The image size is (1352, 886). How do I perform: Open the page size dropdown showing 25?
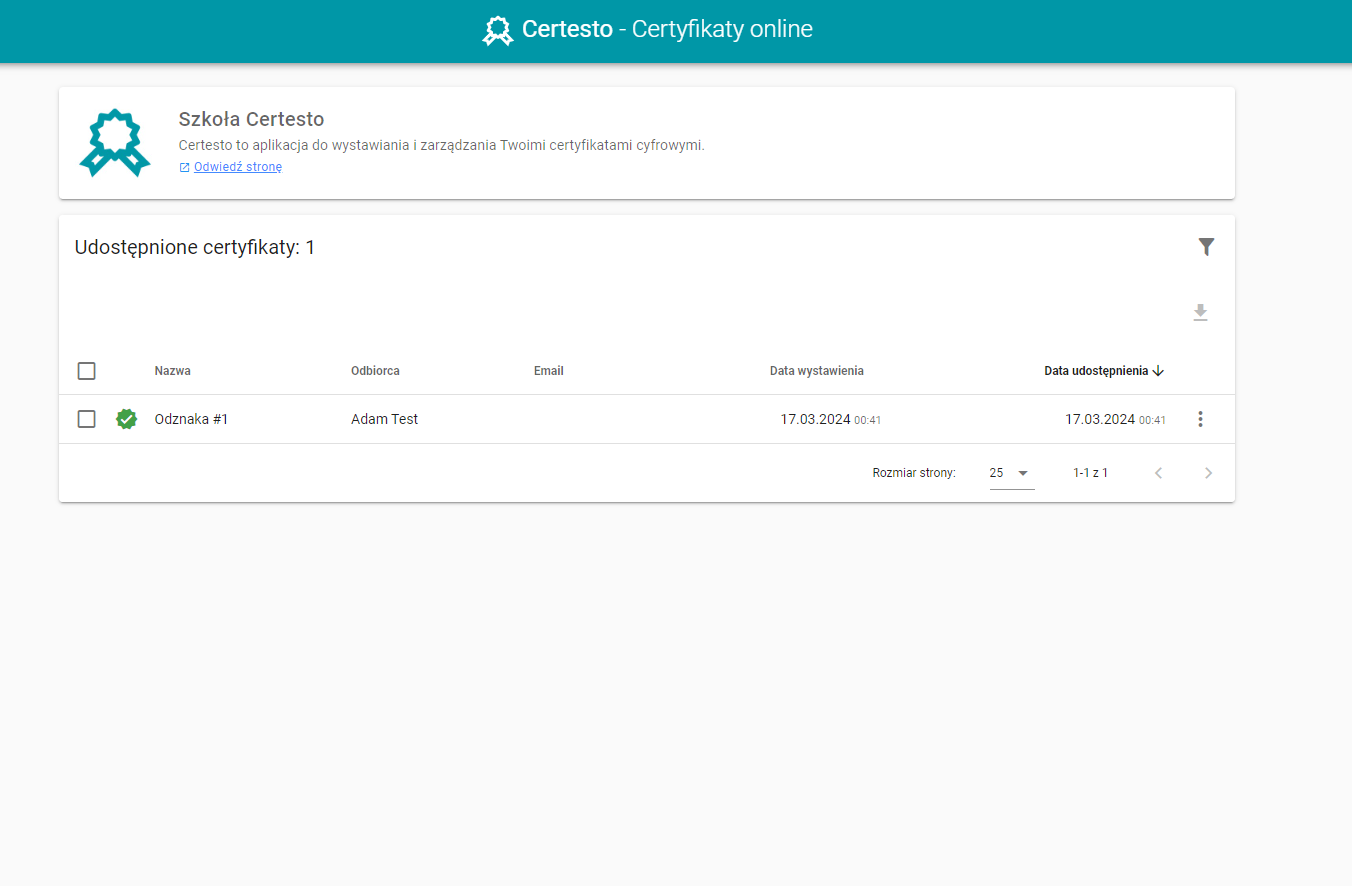pos(1012,473)
